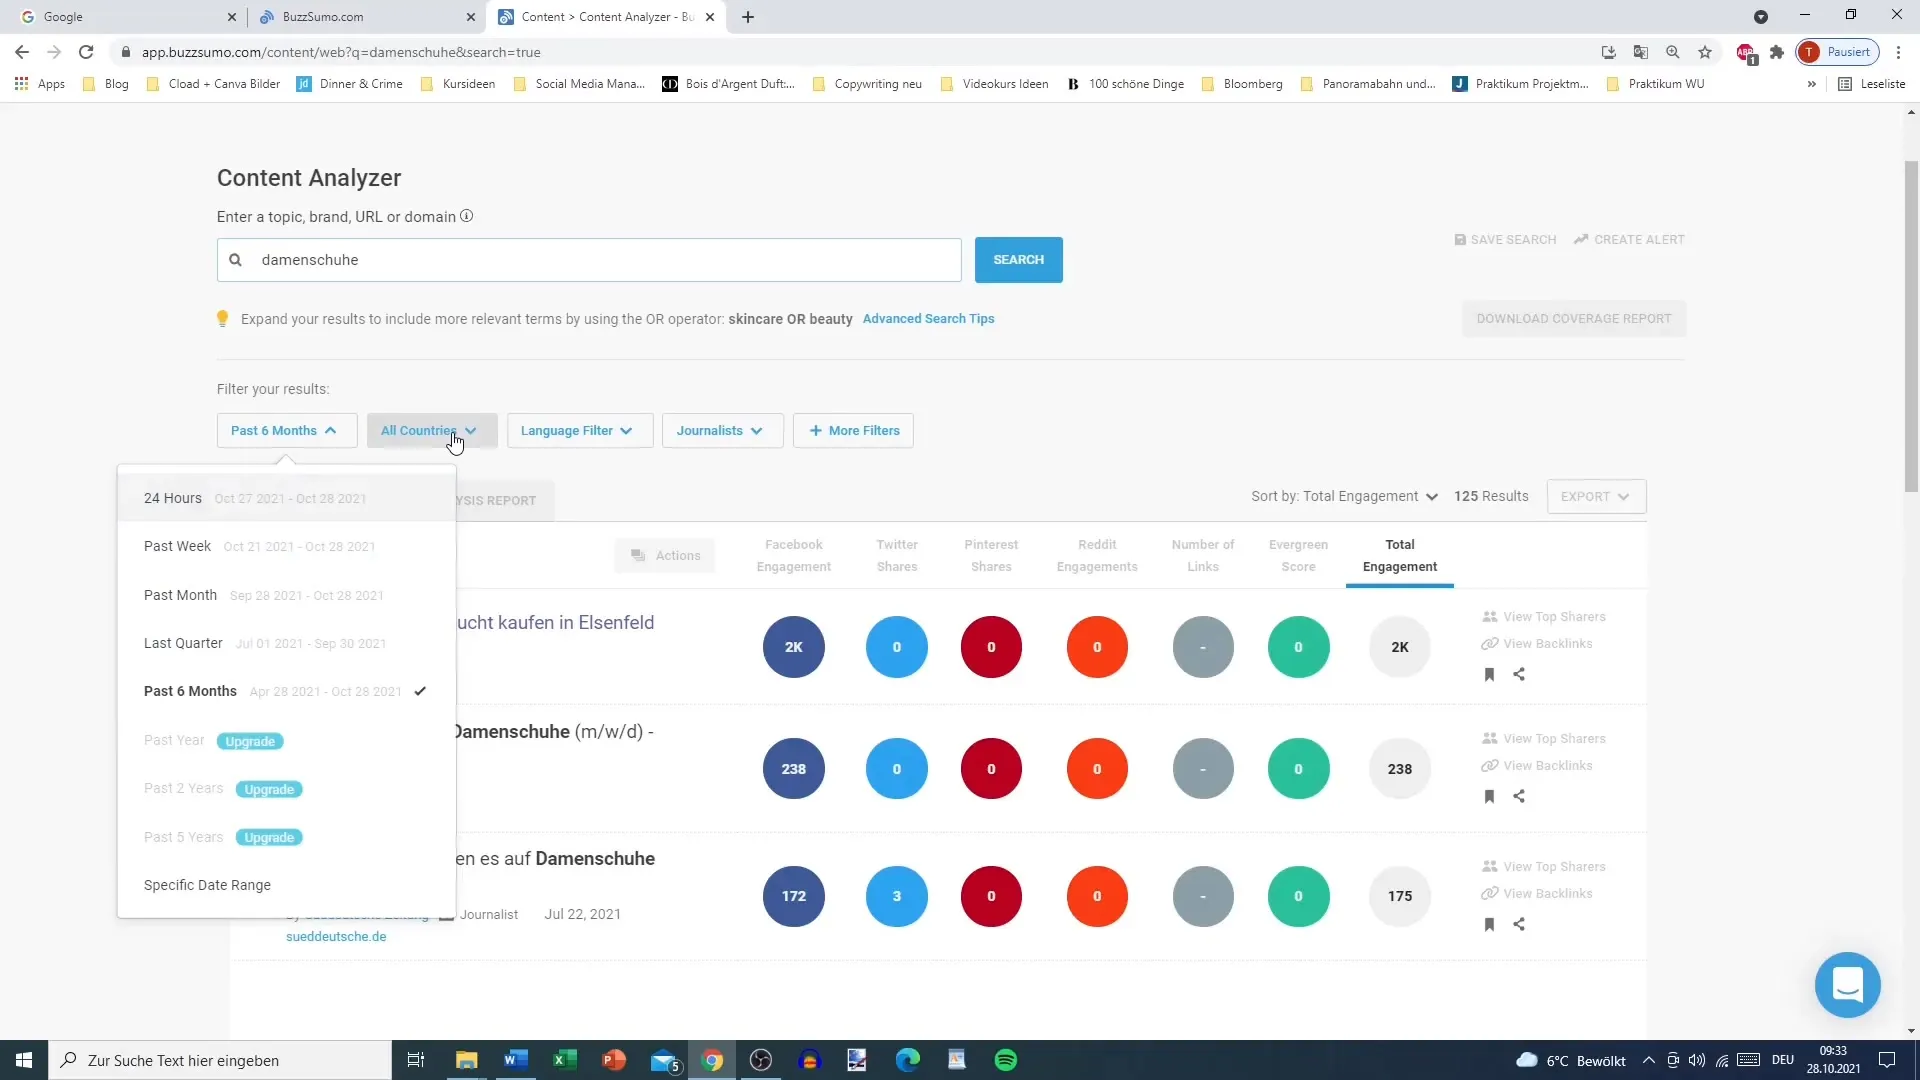Image resolution: width=1920 pixels, height=1080 pixels.
Task: Open Excel from the taskbar
Action: [565, 1060]
